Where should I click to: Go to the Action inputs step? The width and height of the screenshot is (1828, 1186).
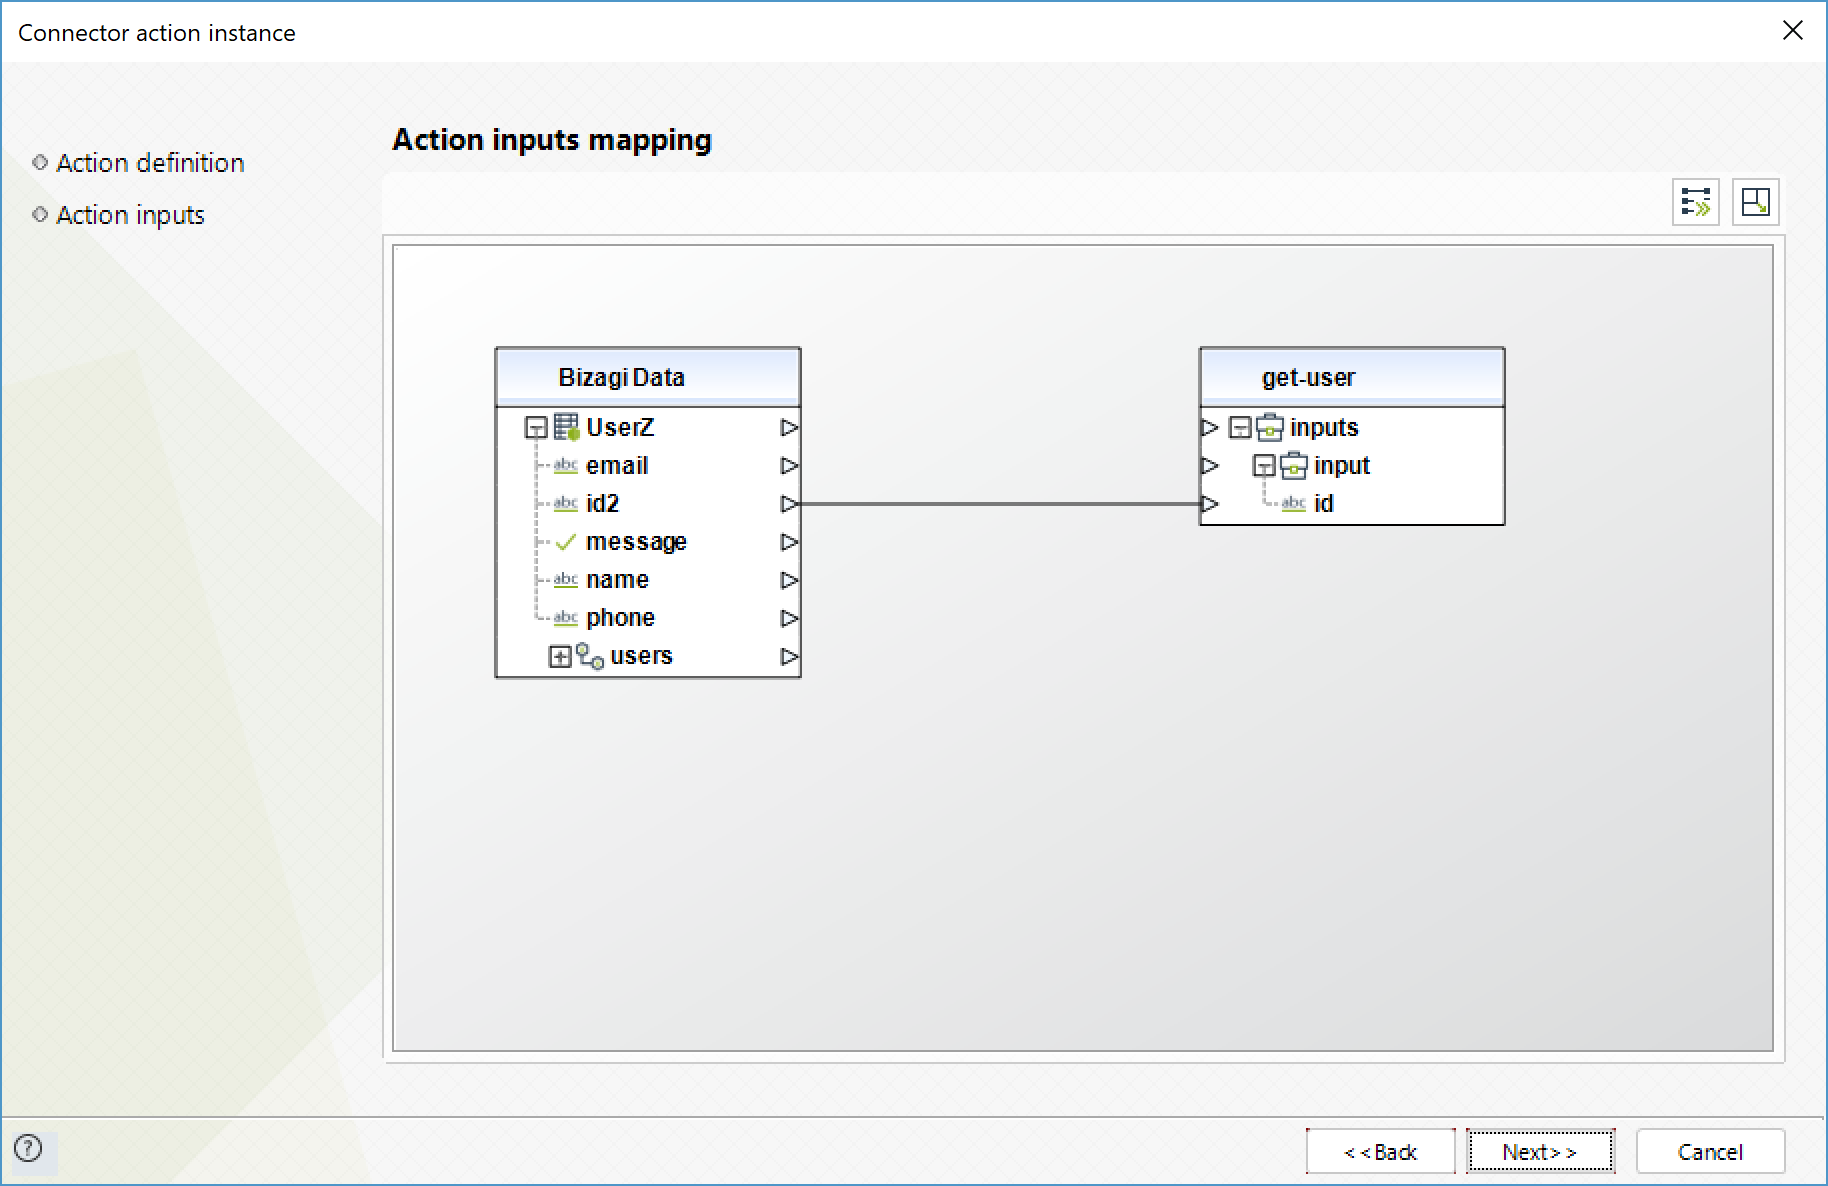pos(130,215)
